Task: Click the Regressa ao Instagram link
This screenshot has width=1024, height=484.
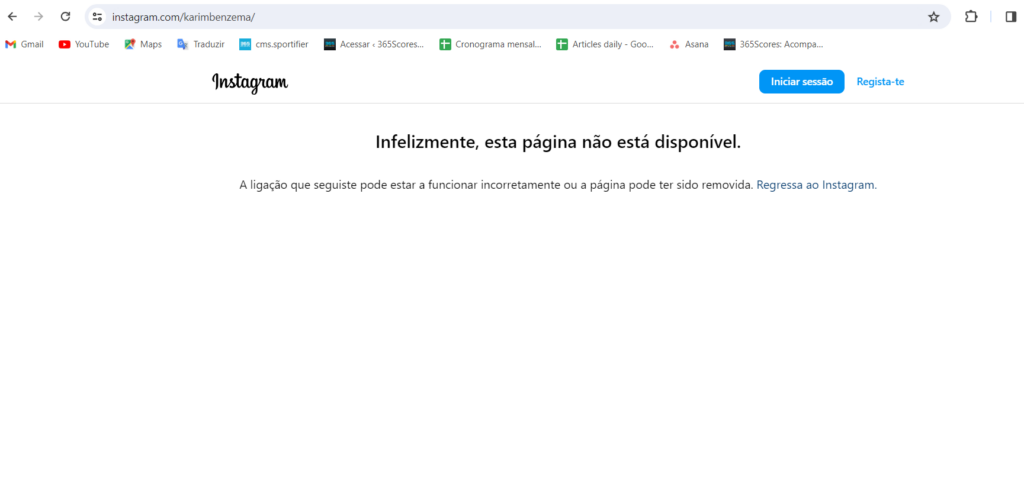Action: click(816, 185)
